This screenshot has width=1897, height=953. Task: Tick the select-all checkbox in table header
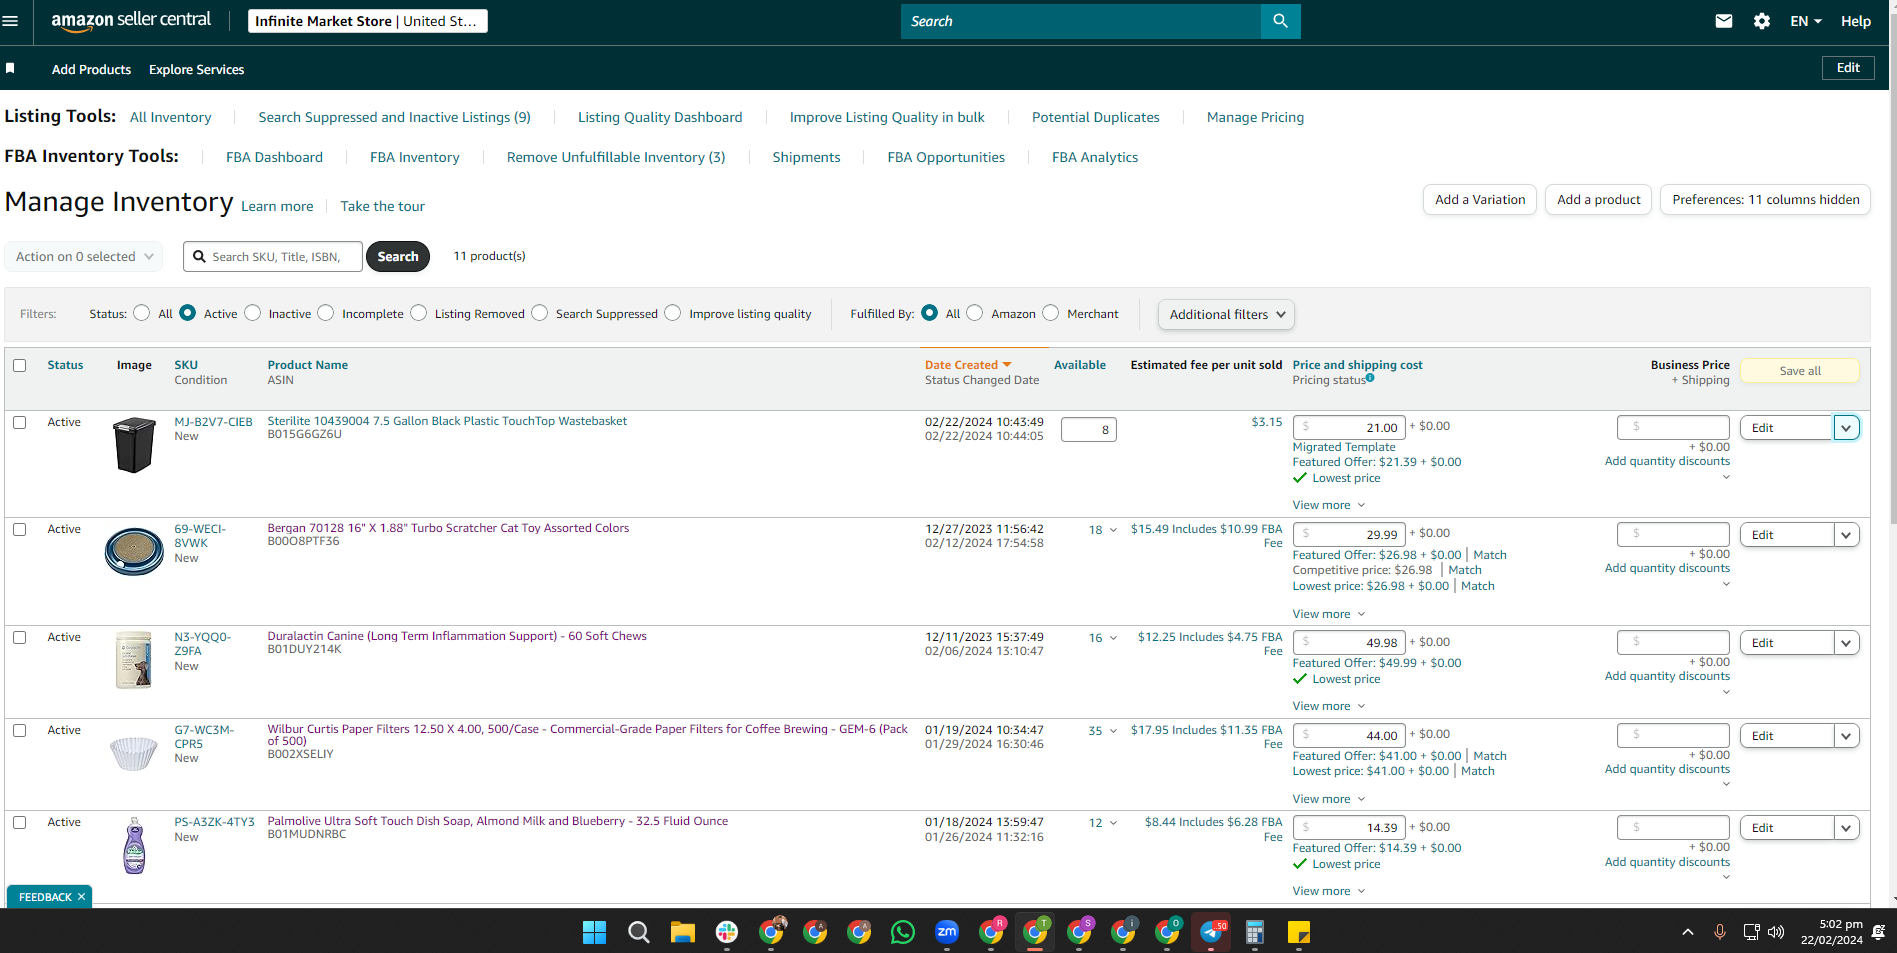[x=20, y=365]
